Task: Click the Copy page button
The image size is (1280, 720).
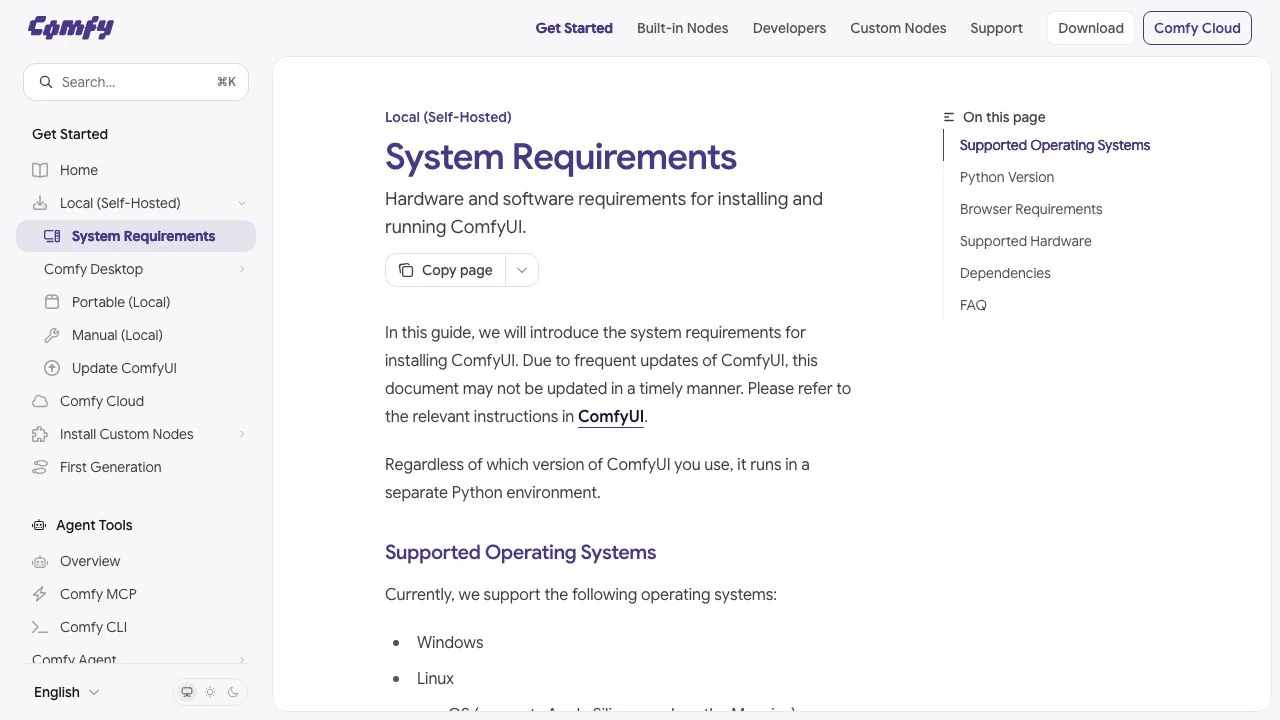Action: point(446,270)
